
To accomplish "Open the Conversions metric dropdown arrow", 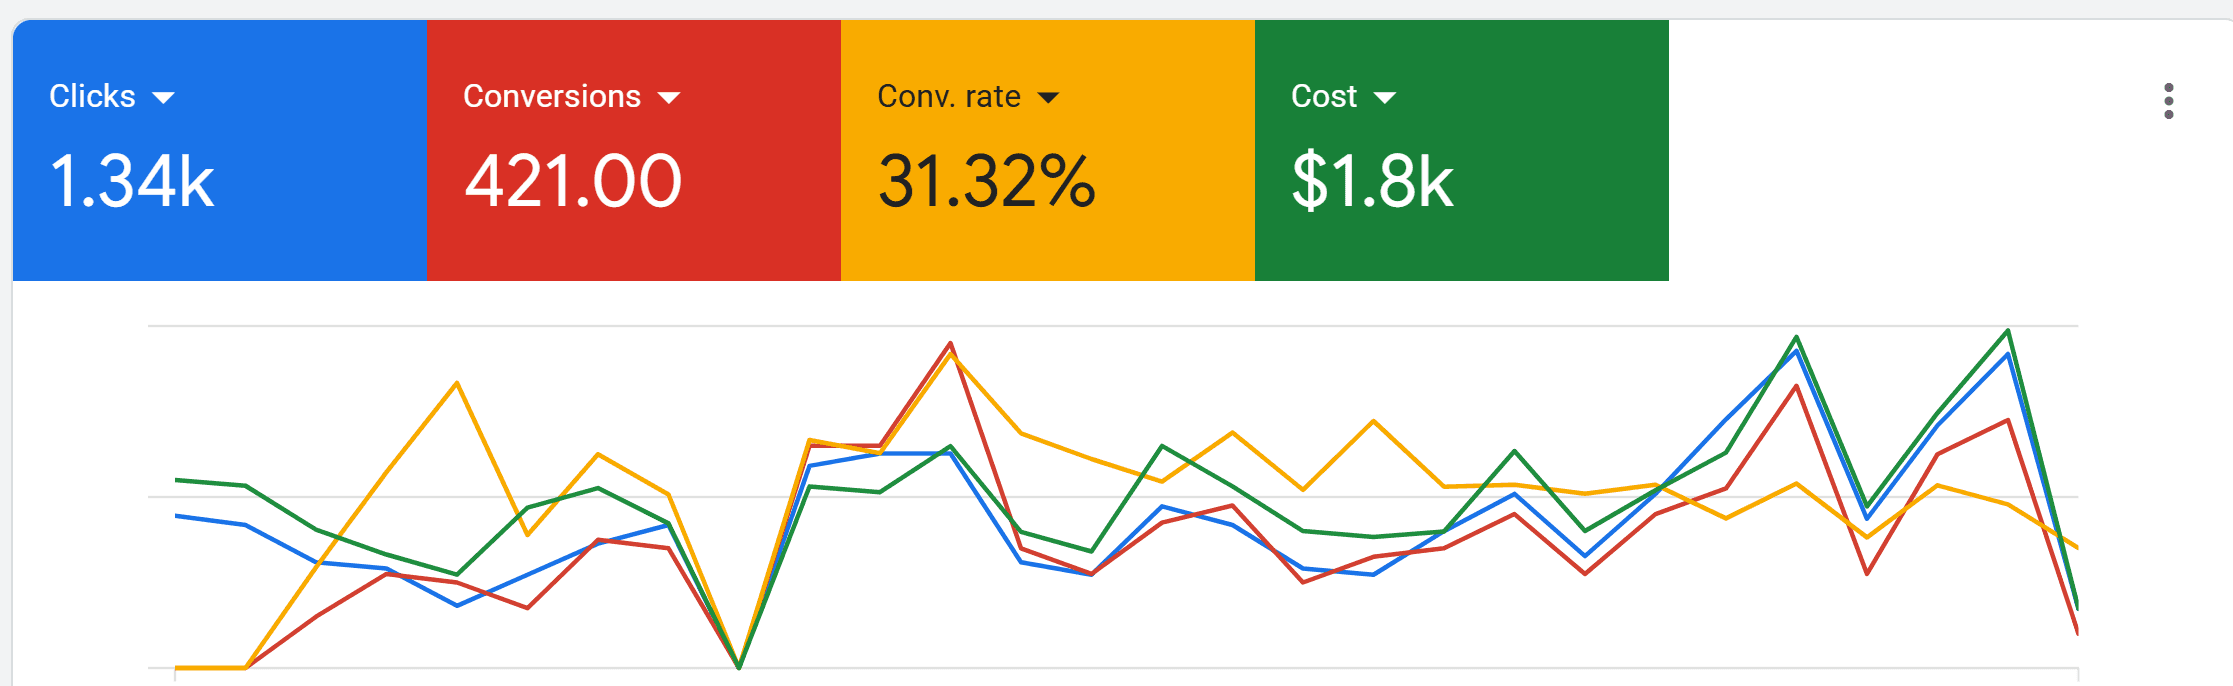I will tap(669, 98).
